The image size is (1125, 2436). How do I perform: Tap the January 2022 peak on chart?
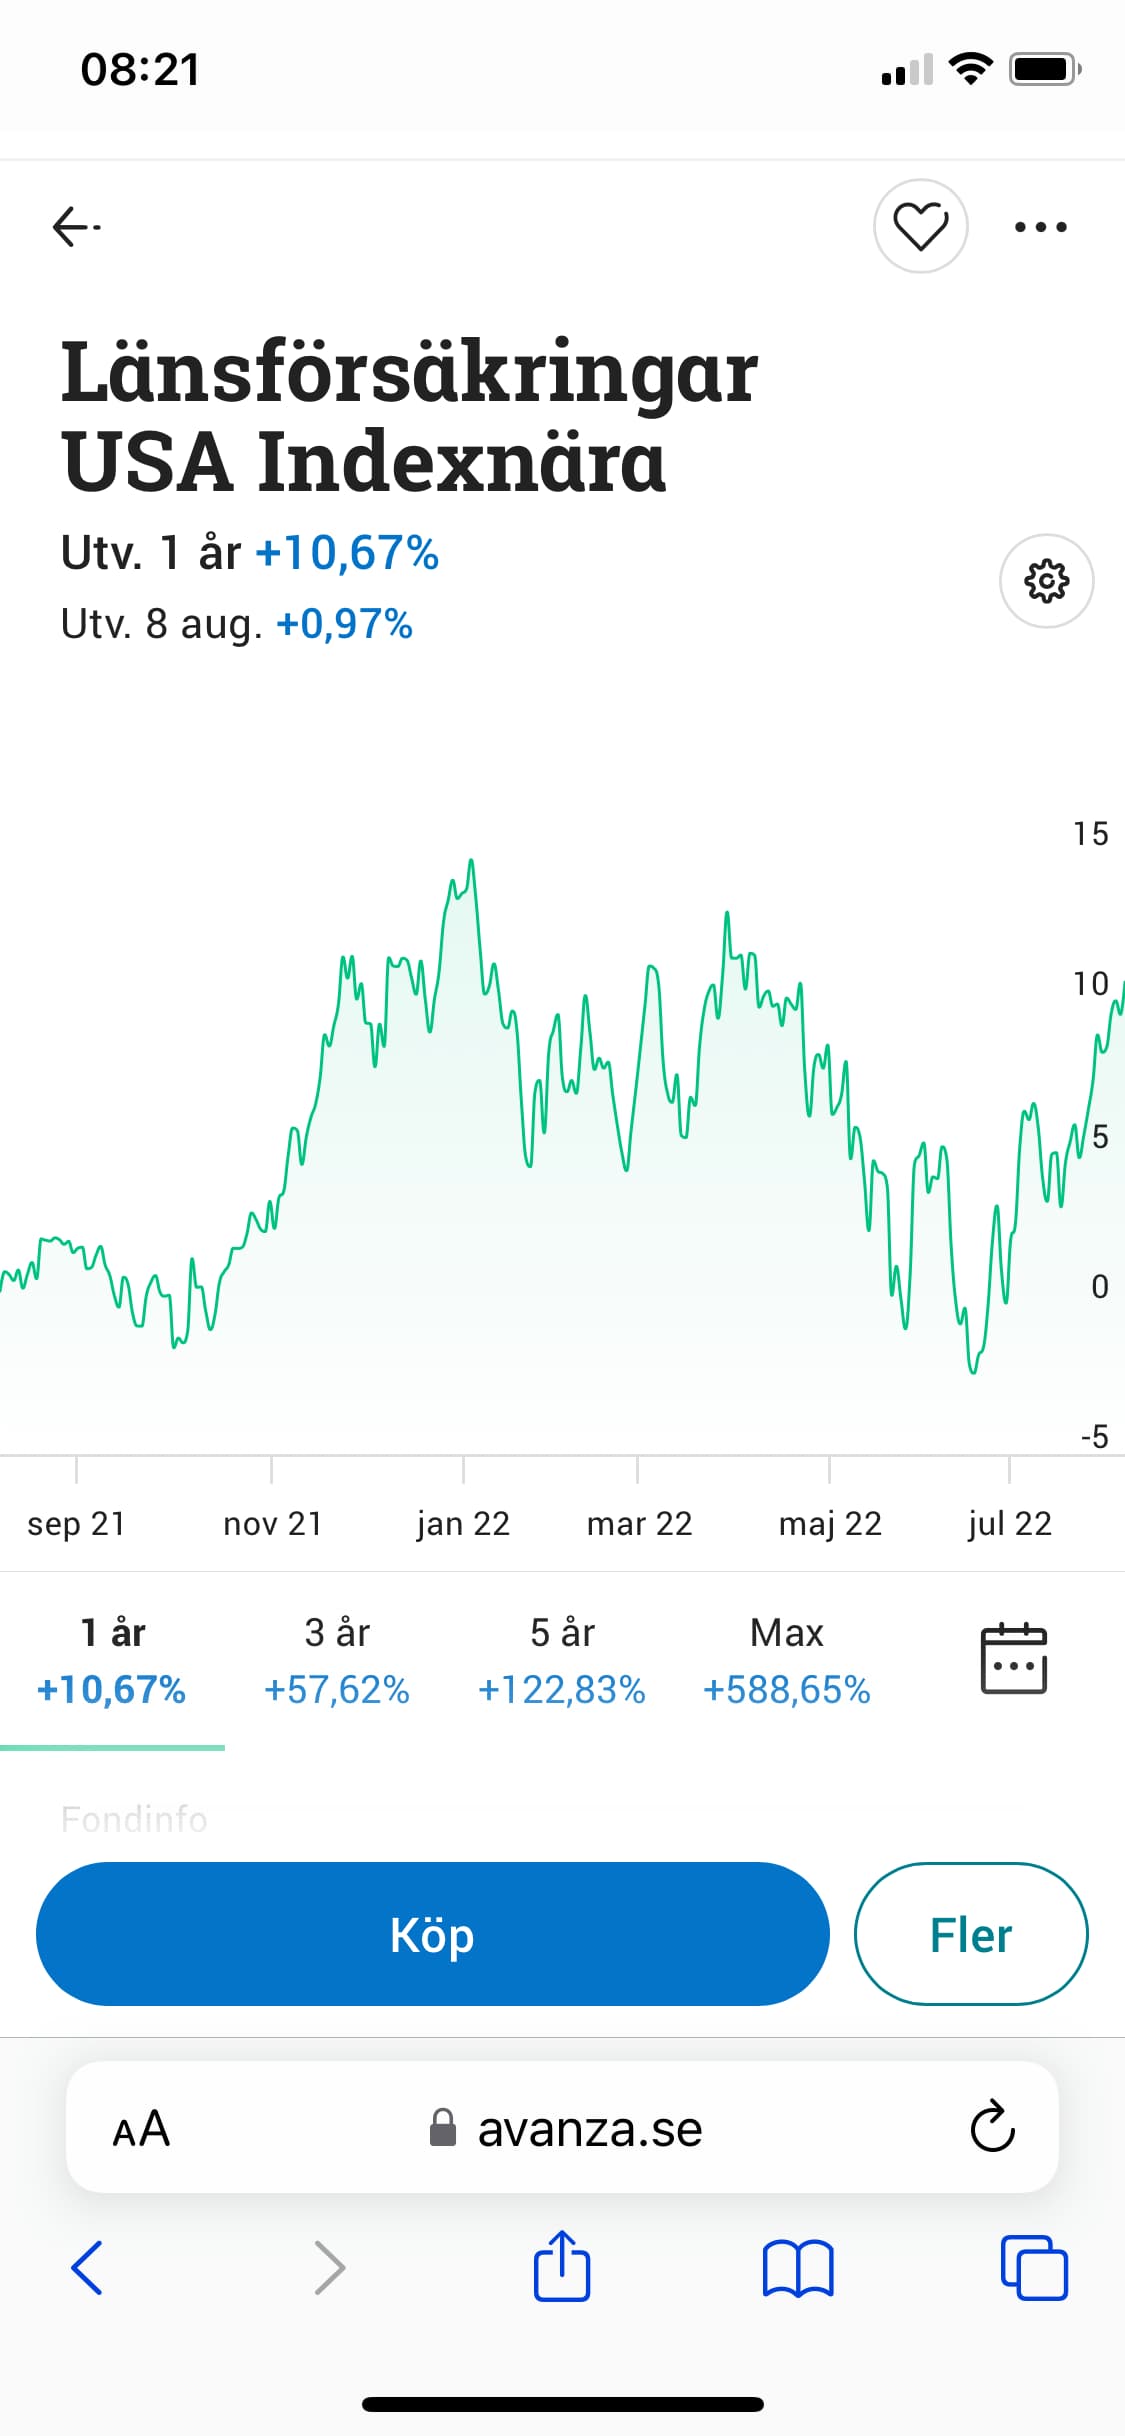[x=471, y=862]
